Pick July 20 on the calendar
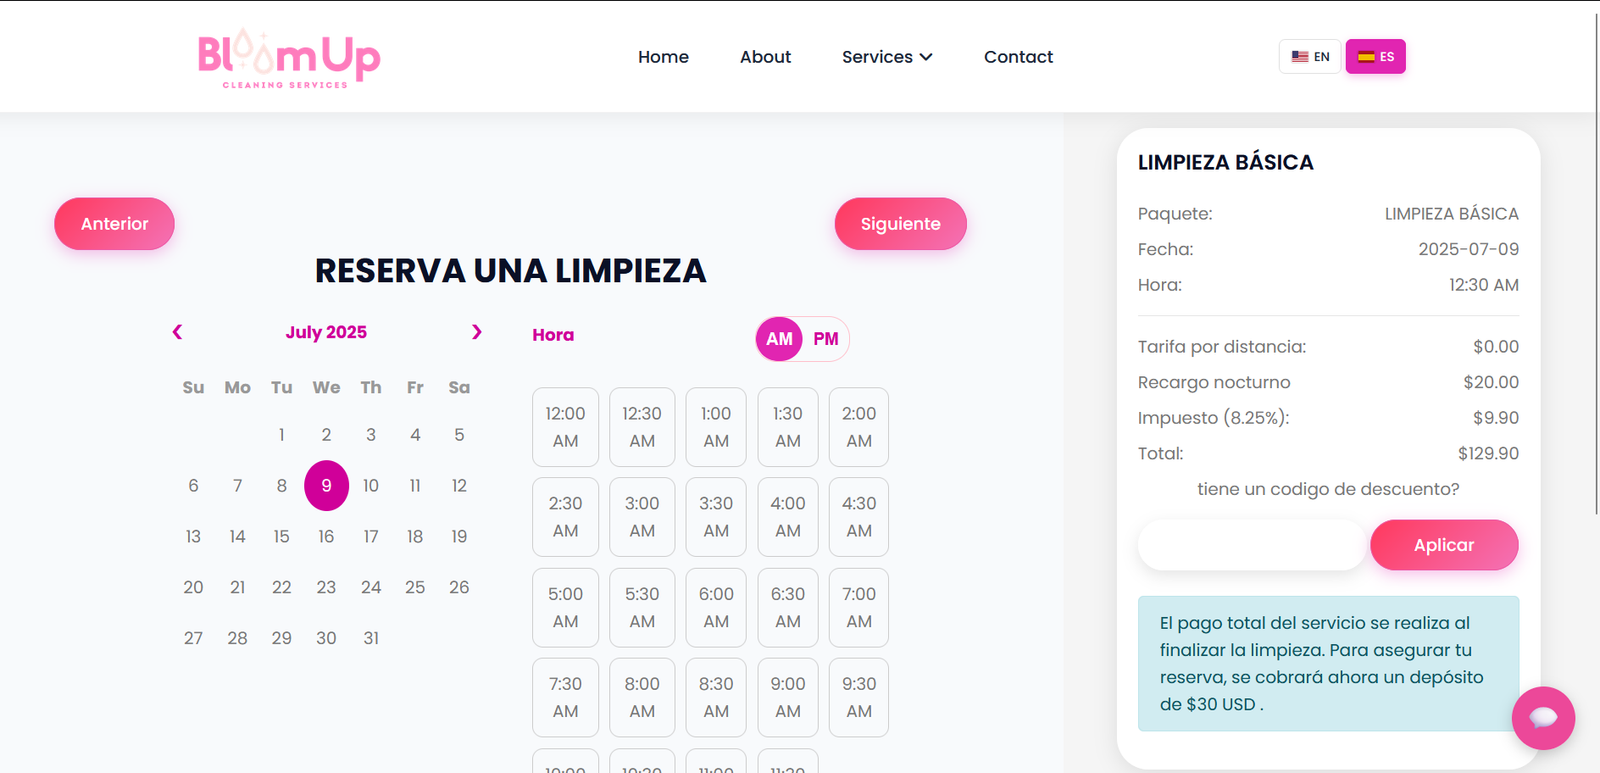The image size is (1600, 773). [x=193, y=588]
